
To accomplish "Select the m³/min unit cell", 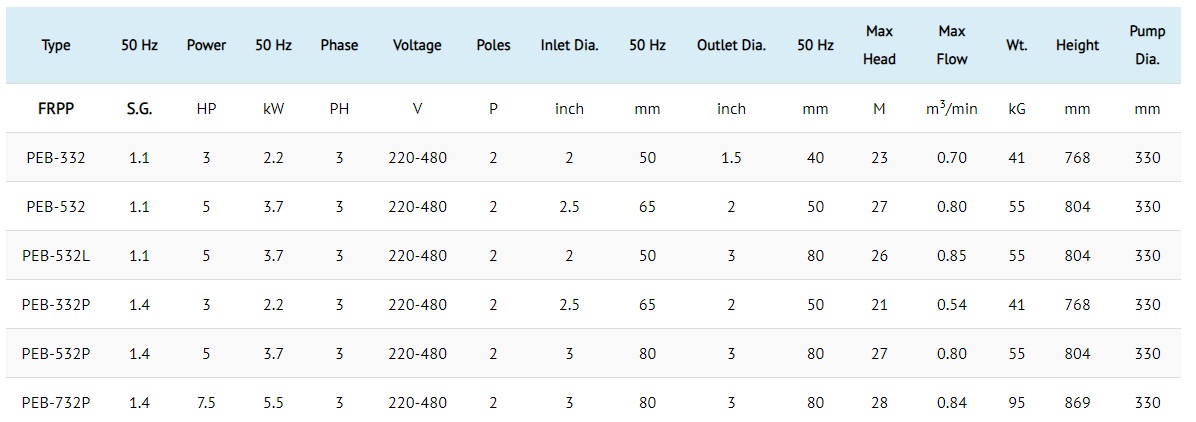I will pos(952,108).
